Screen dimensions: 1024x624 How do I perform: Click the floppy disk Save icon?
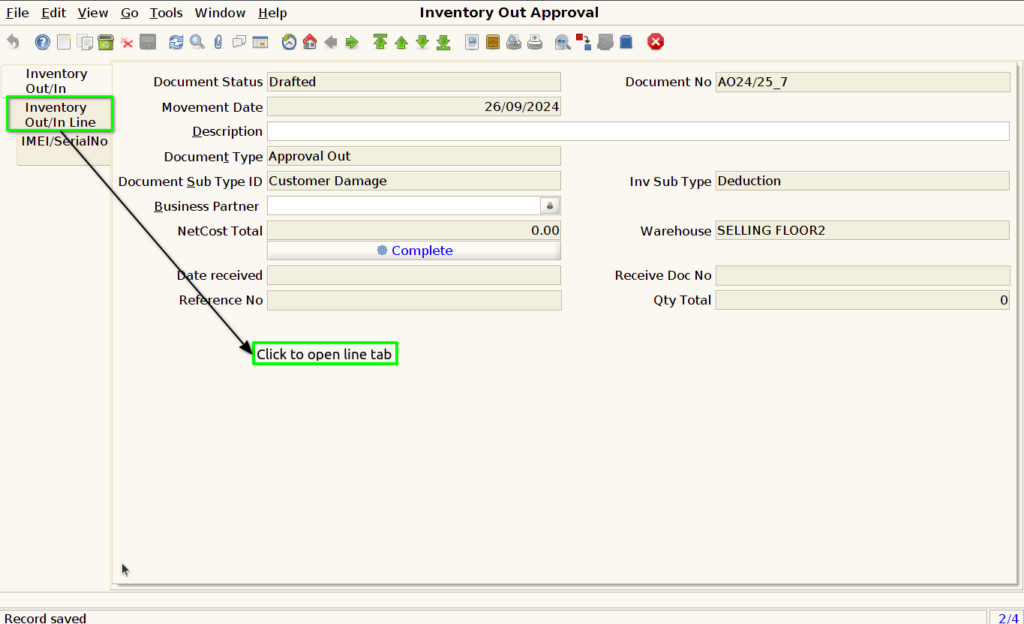pyautogui.click(x=148, y=42)
